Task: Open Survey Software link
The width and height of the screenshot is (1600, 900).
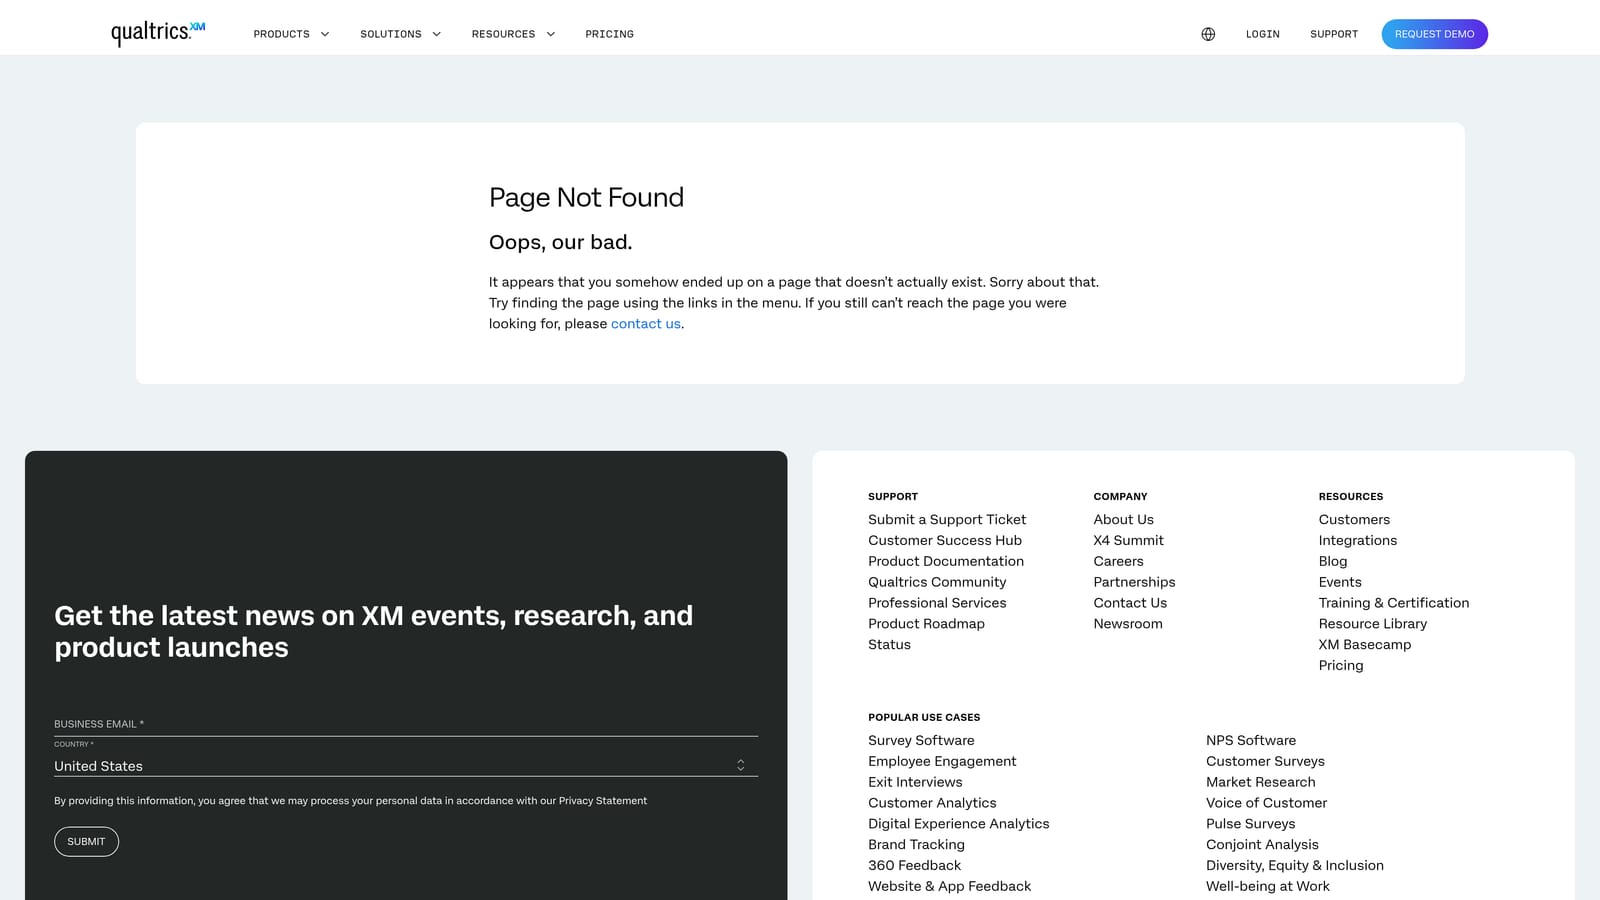Action: click(921, 741)
